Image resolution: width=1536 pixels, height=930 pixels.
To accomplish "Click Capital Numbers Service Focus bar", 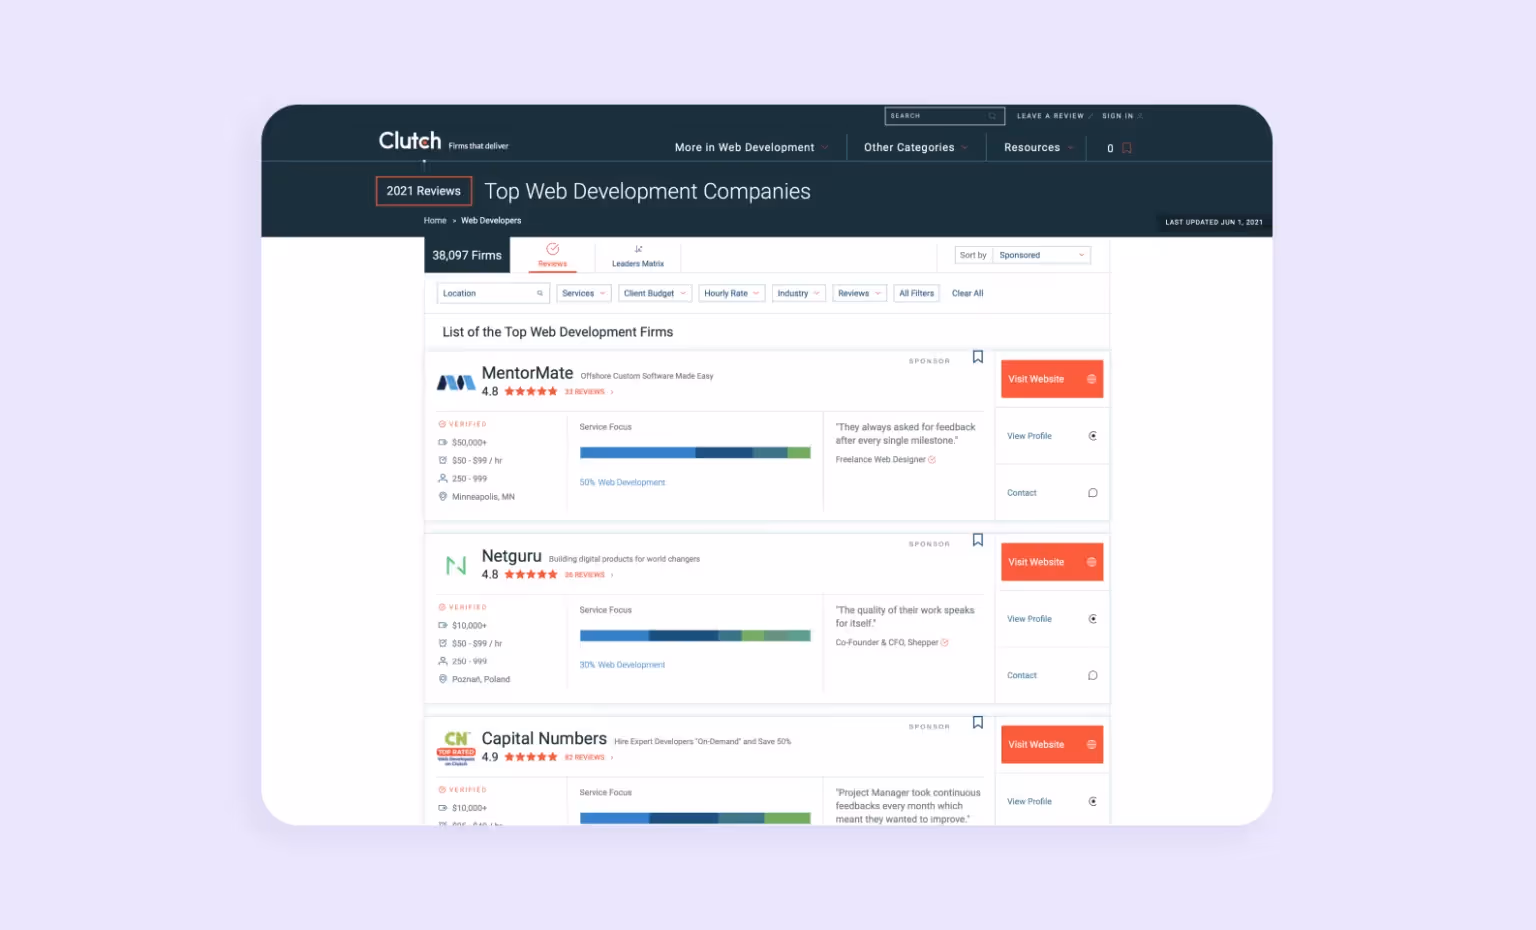I will (695, 818).
